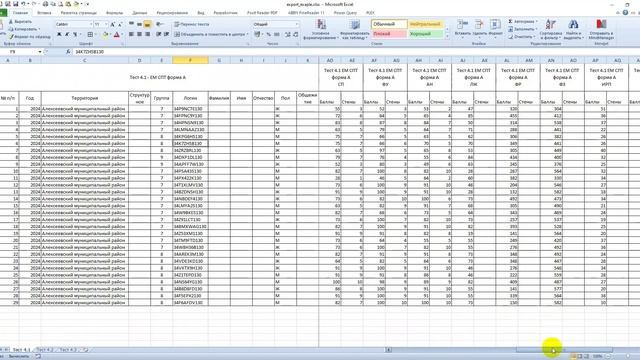The height and width of the screenshot is (360, 640).
Task: Select the Территория header cell
Action: 84,98
